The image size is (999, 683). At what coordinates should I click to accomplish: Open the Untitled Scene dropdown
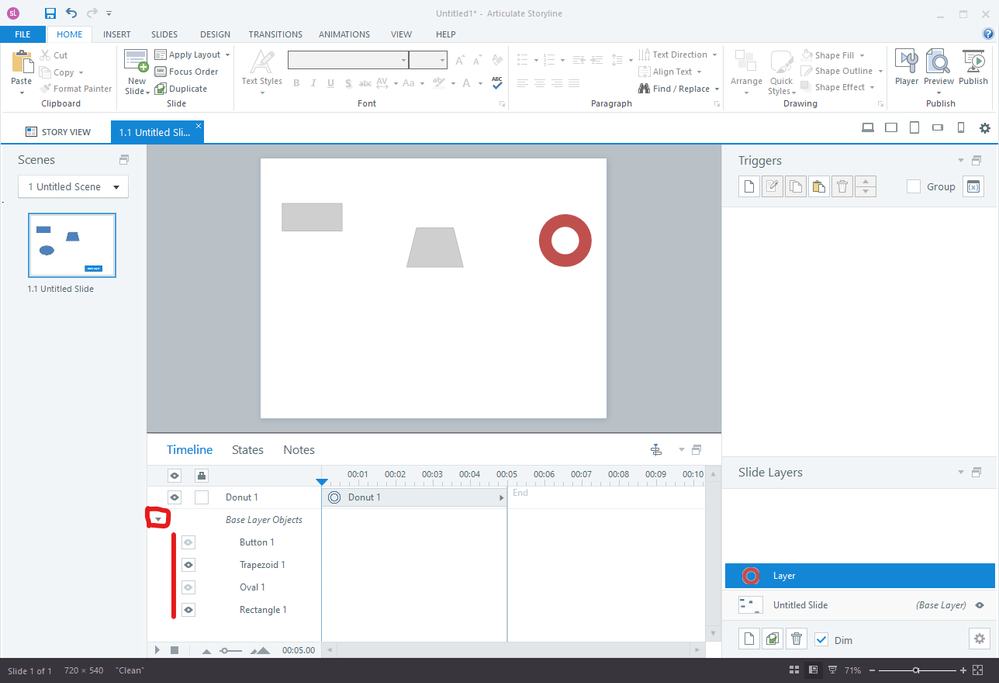pos(73,187)
